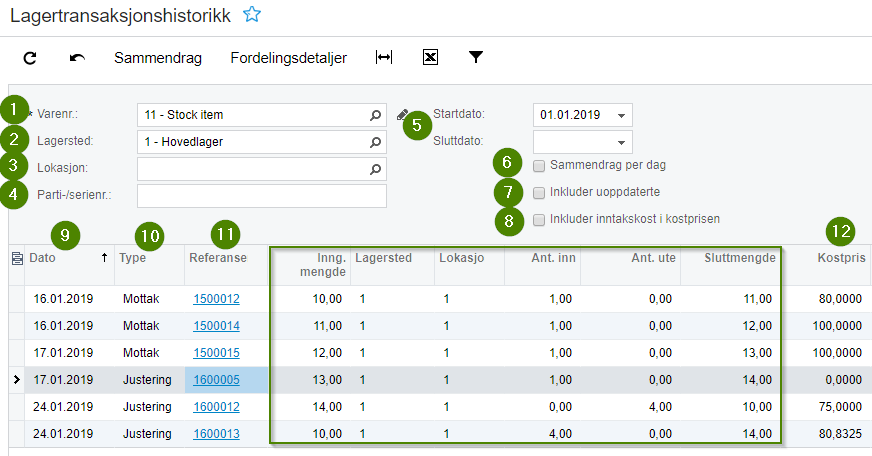Open the Varenr. lookup magnifier
This screenshot has width=872, height=456.
[x=375, y=115]
